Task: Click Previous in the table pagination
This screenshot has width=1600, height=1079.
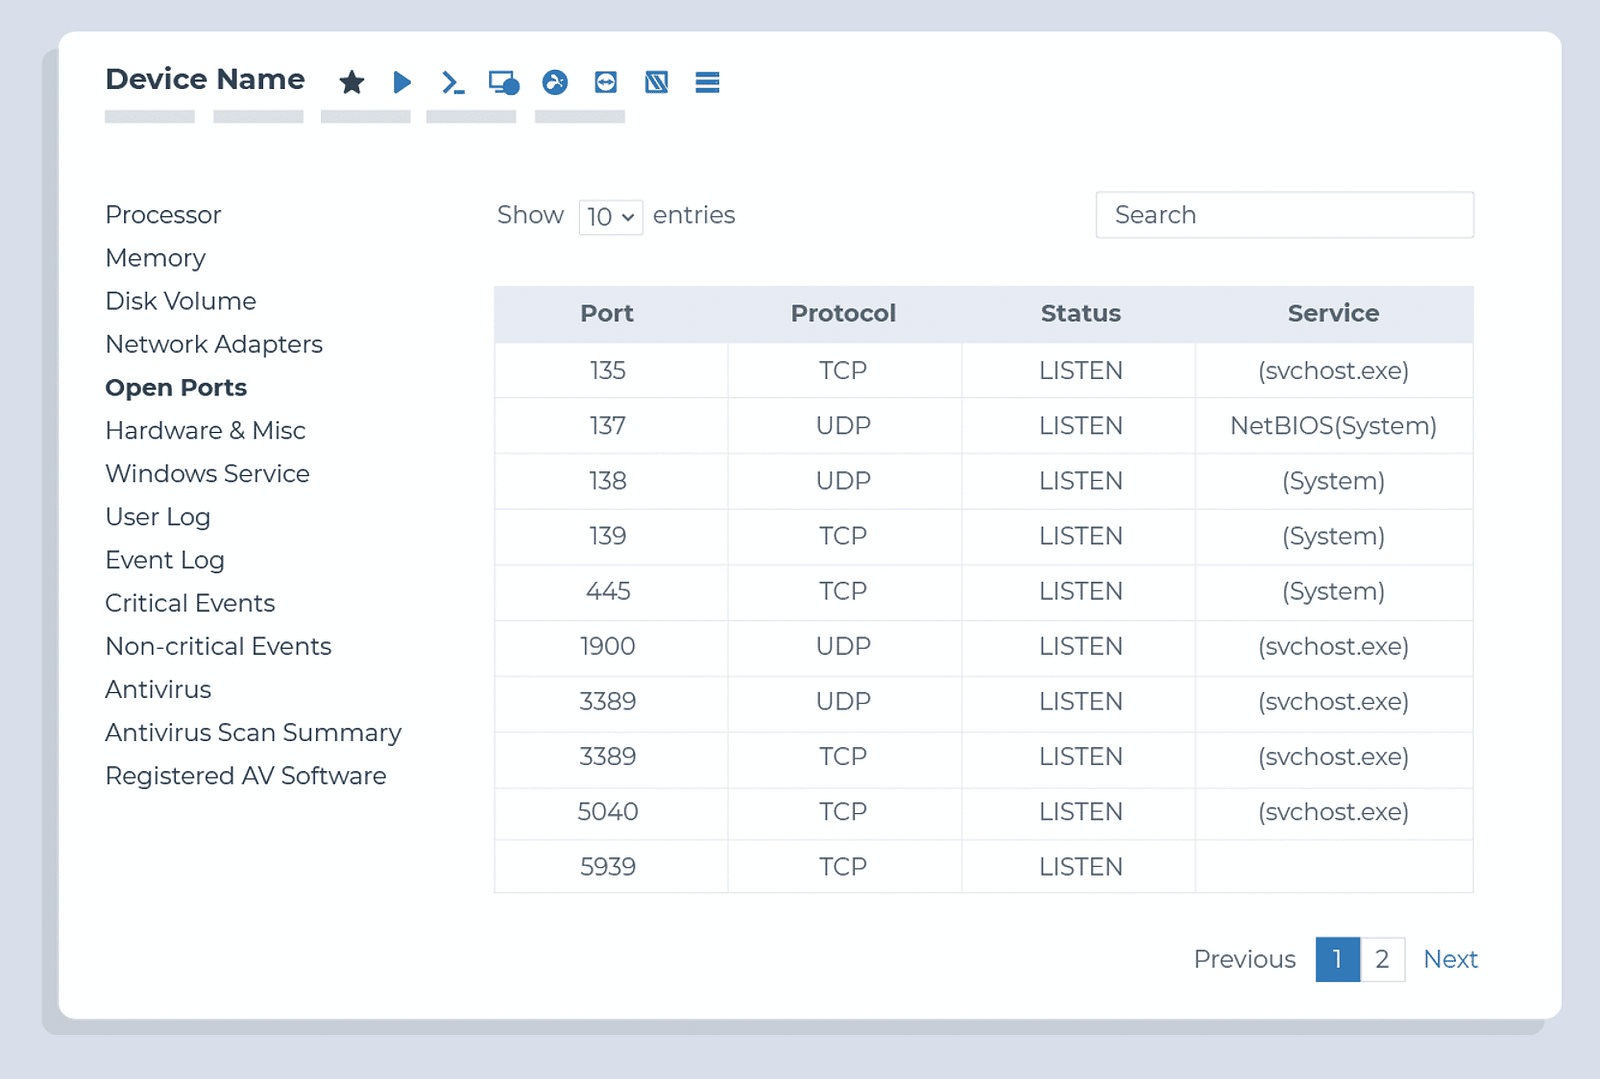Action: point(1244,959)
